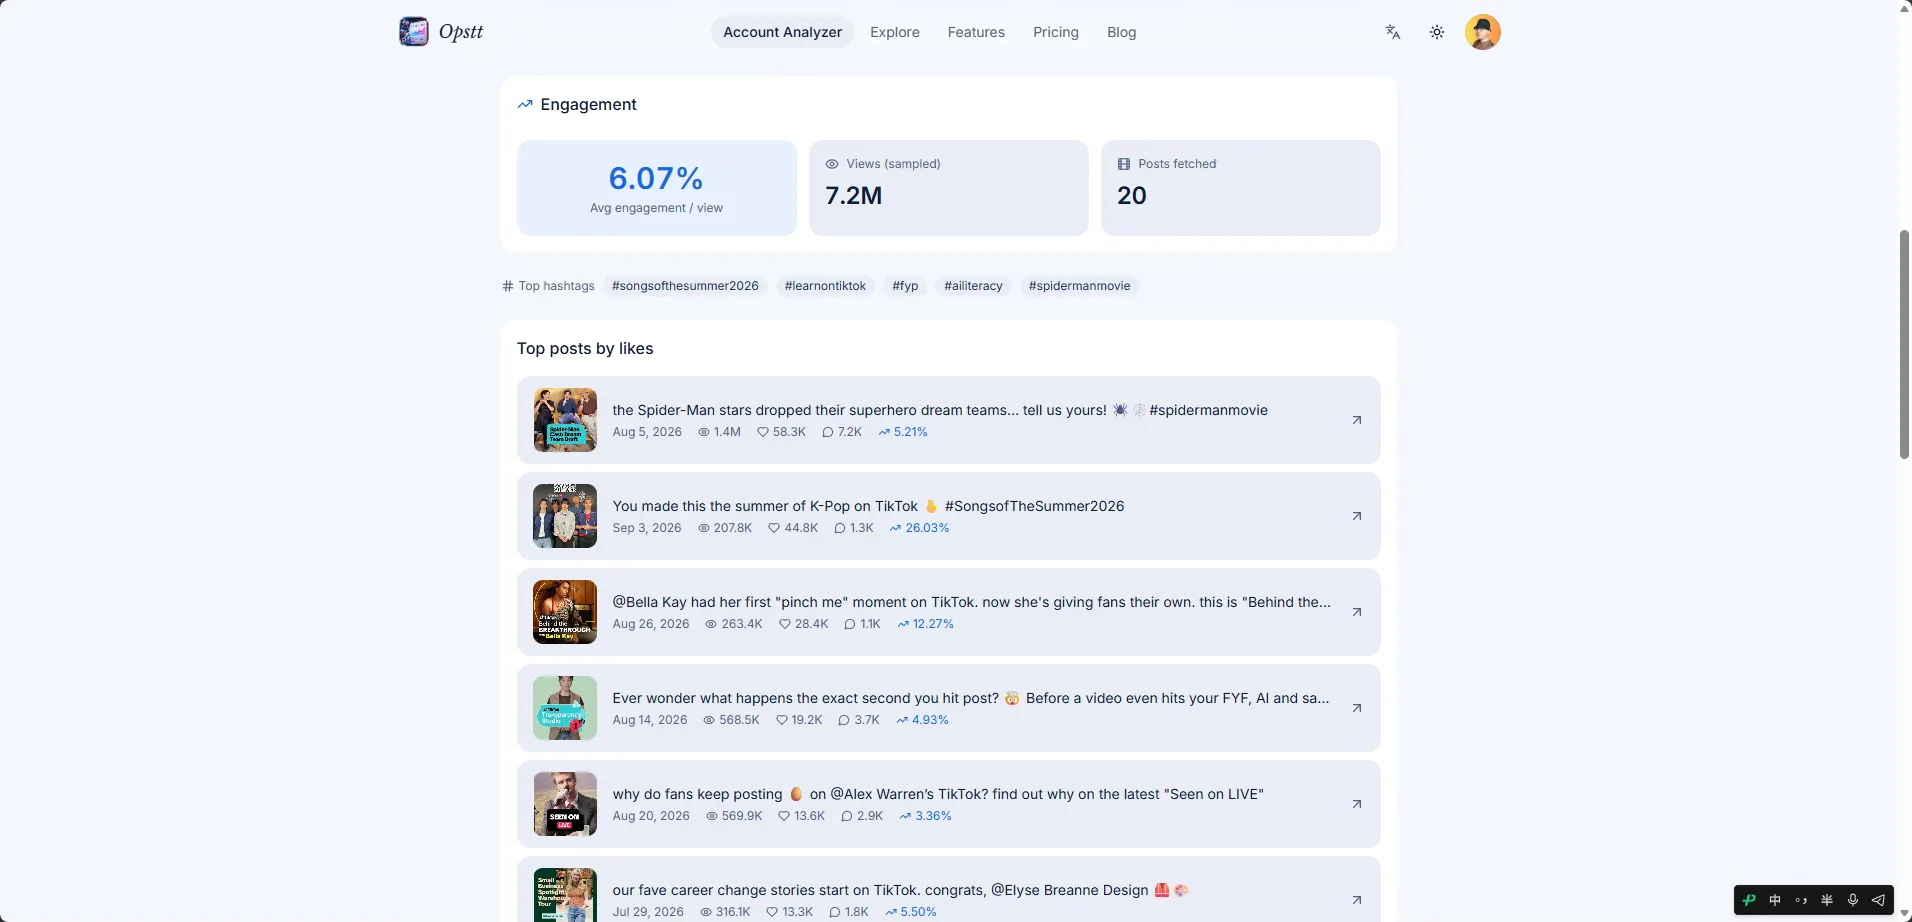Select the #spidermanmovie hashtag chip
1912x922 pixels.
(x=1079, y=286)
